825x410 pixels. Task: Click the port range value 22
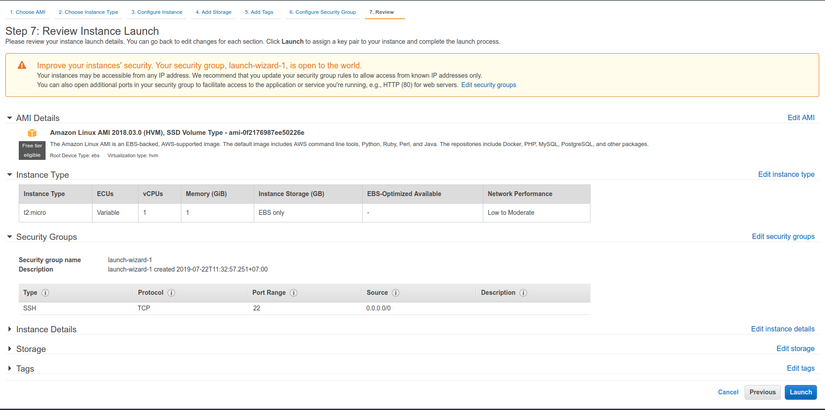(x=256, y=308)
